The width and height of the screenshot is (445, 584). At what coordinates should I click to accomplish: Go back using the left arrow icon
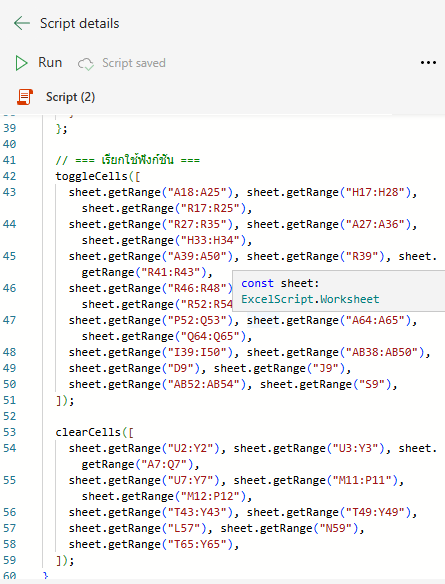pyautogui.click(x=22, y=23)
